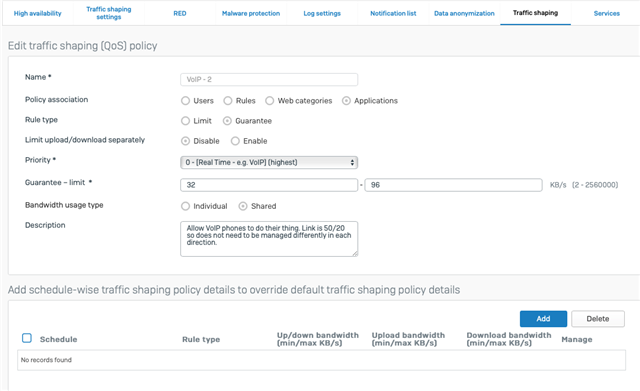Click Add to create schedule entry
This screenshot has width=640, height=391.
(x=543, y=319)
